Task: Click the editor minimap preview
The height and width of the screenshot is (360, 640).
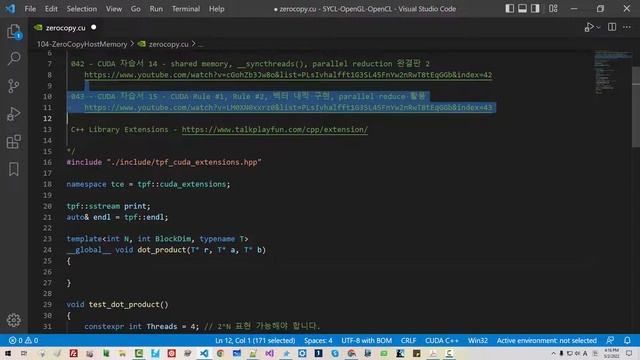Action: (612, 73)
